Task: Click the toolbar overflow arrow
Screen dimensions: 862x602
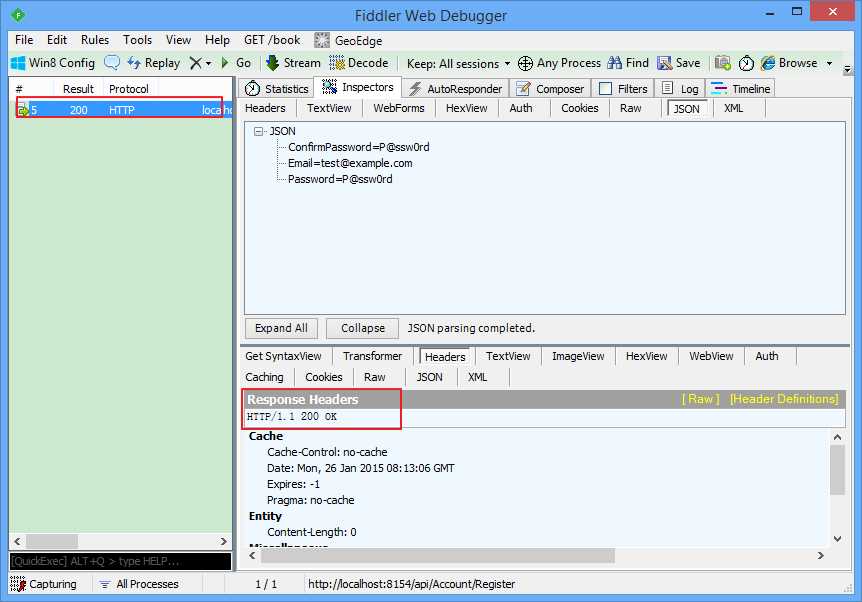Action: (x=847, y=69)
